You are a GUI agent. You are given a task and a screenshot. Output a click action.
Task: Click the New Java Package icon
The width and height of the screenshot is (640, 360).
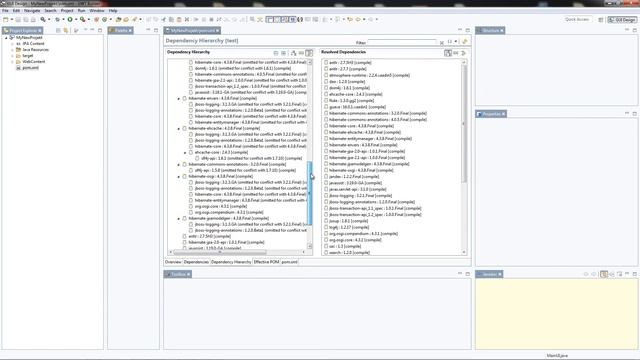97,19
